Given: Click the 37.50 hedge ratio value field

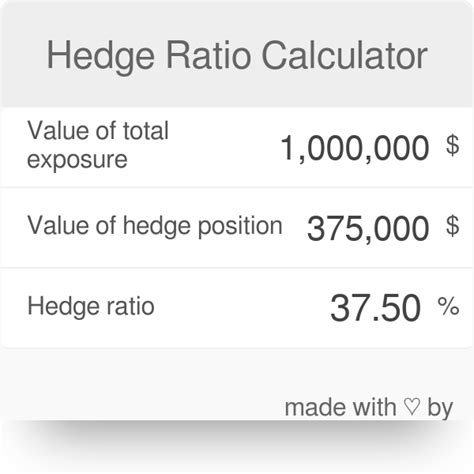Looking at the screenshot, I should tap(376, 308).
